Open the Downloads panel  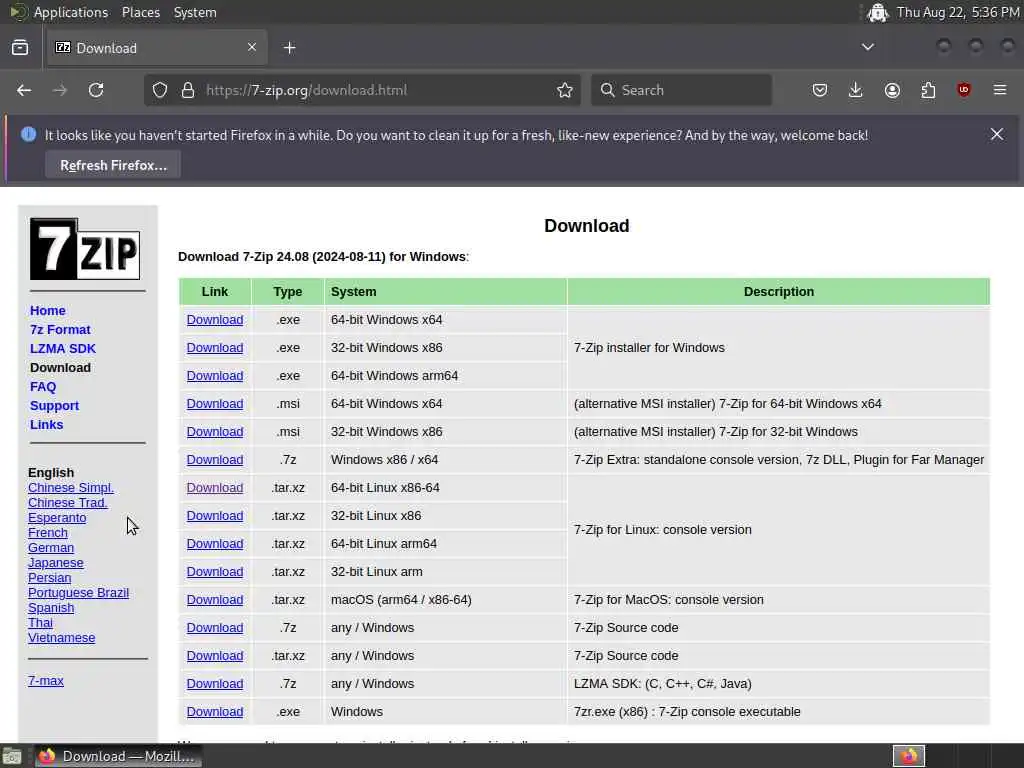pyautogui.click(x=856, y=90)
